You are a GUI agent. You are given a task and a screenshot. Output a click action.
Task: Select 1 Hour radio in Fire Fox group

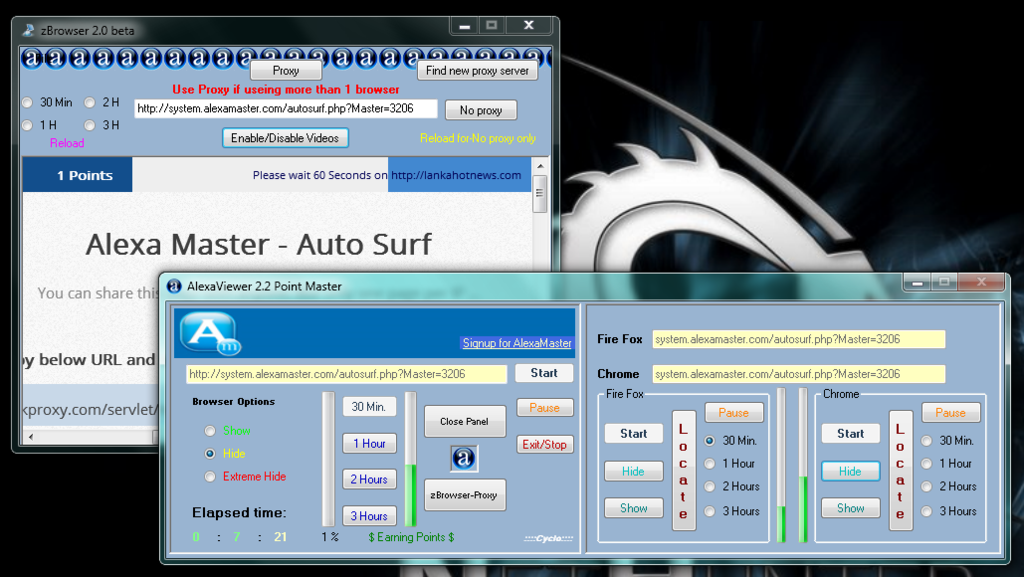click(x=710, y=463)
